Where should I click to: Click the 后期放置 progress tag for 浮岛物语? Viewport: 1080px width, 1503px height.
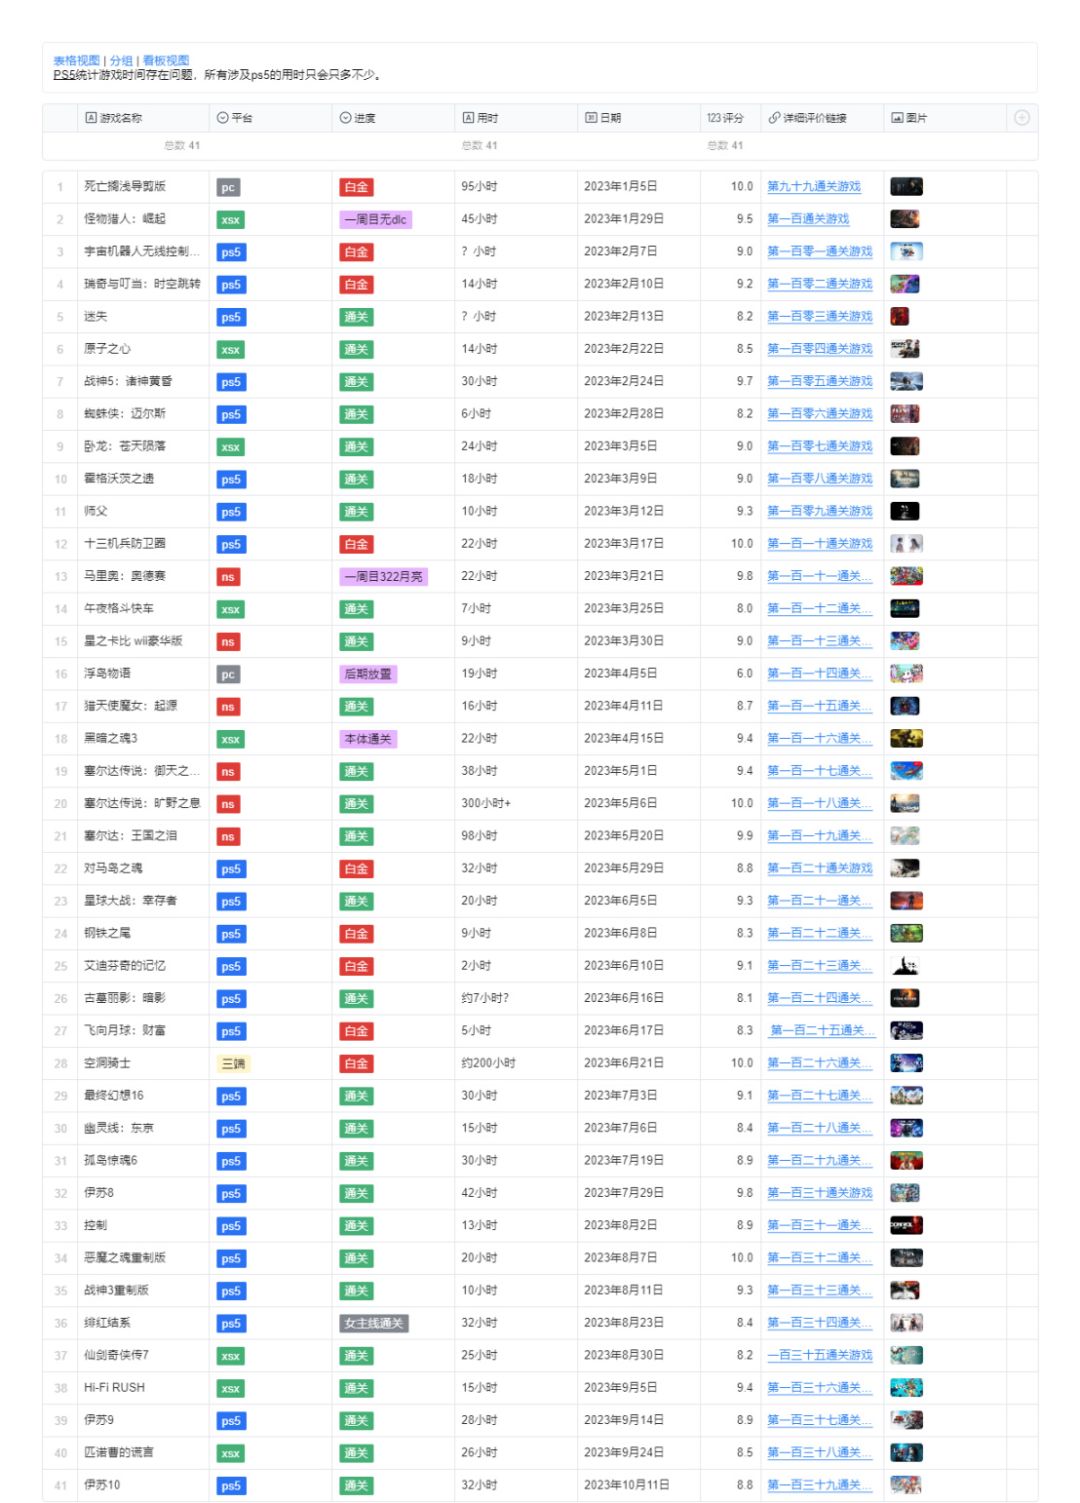pyautogui.click(x=368, y=674)
